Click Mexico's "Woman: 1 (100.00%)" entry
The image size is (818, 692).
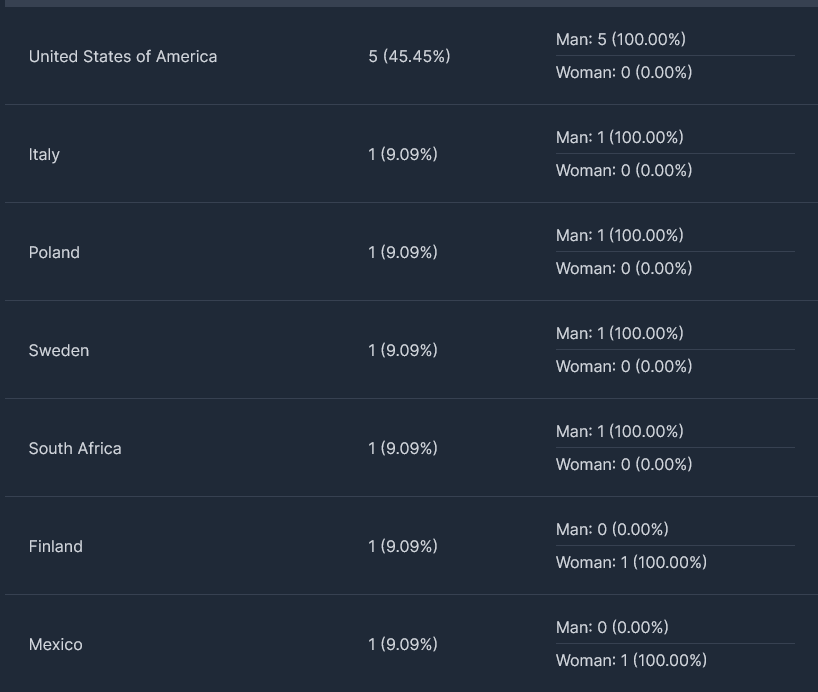[x=631, y=661]
